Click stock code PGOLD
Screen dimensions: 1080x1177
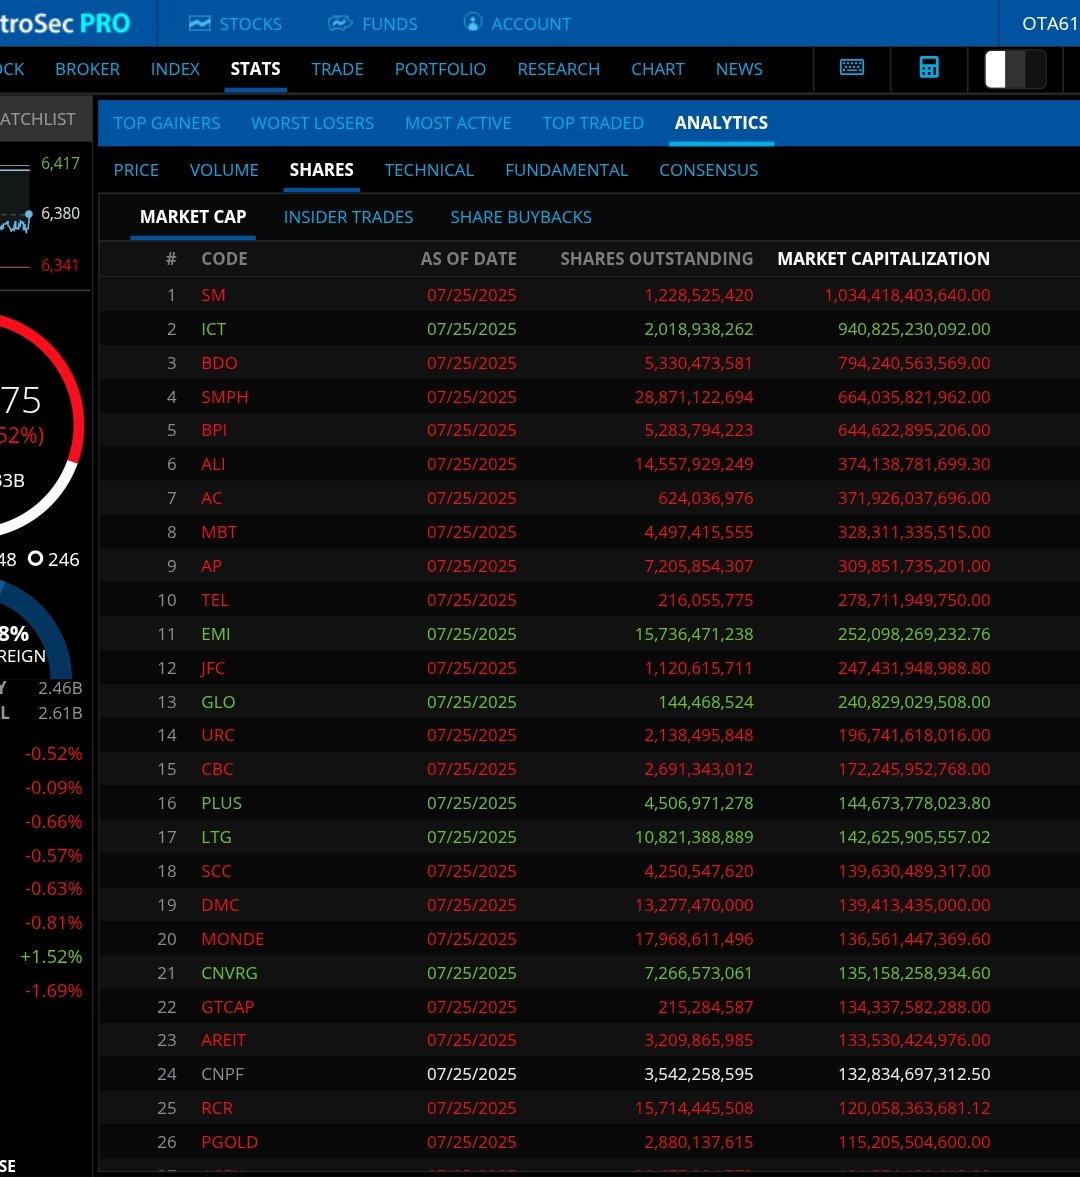230,1142
